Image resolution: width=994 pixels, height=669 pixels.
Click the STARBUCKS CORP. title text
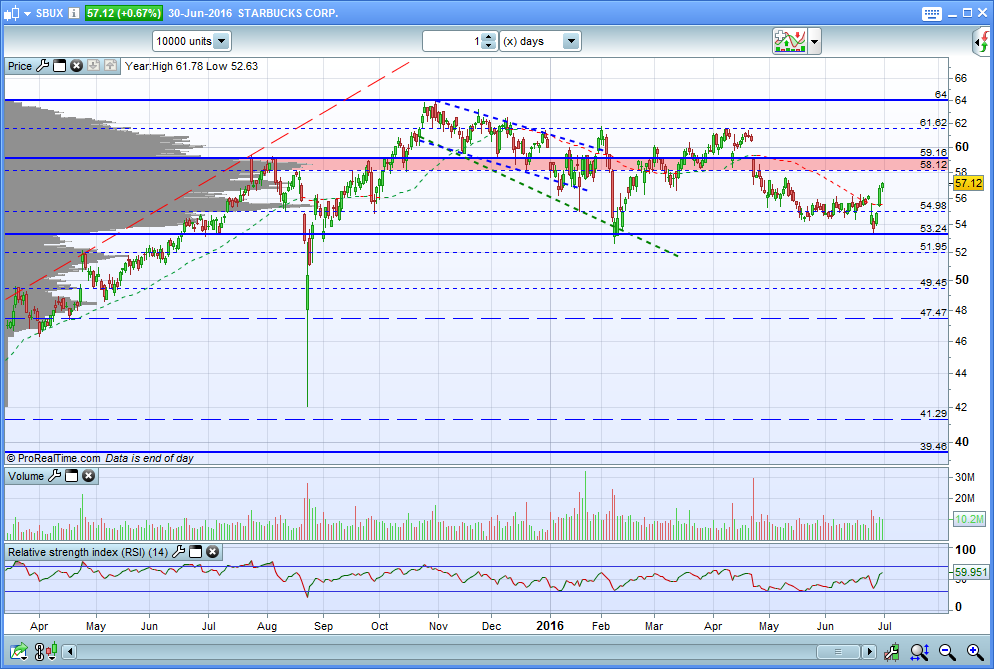click(x=288, y=13)
